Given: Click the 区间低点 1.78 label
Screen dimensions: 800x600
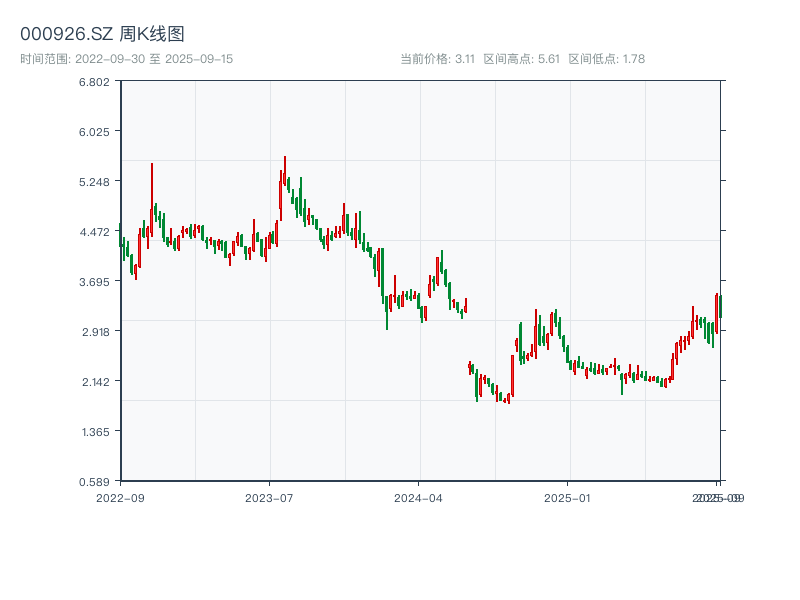Looking at the screenshot, I should (606, 59).
